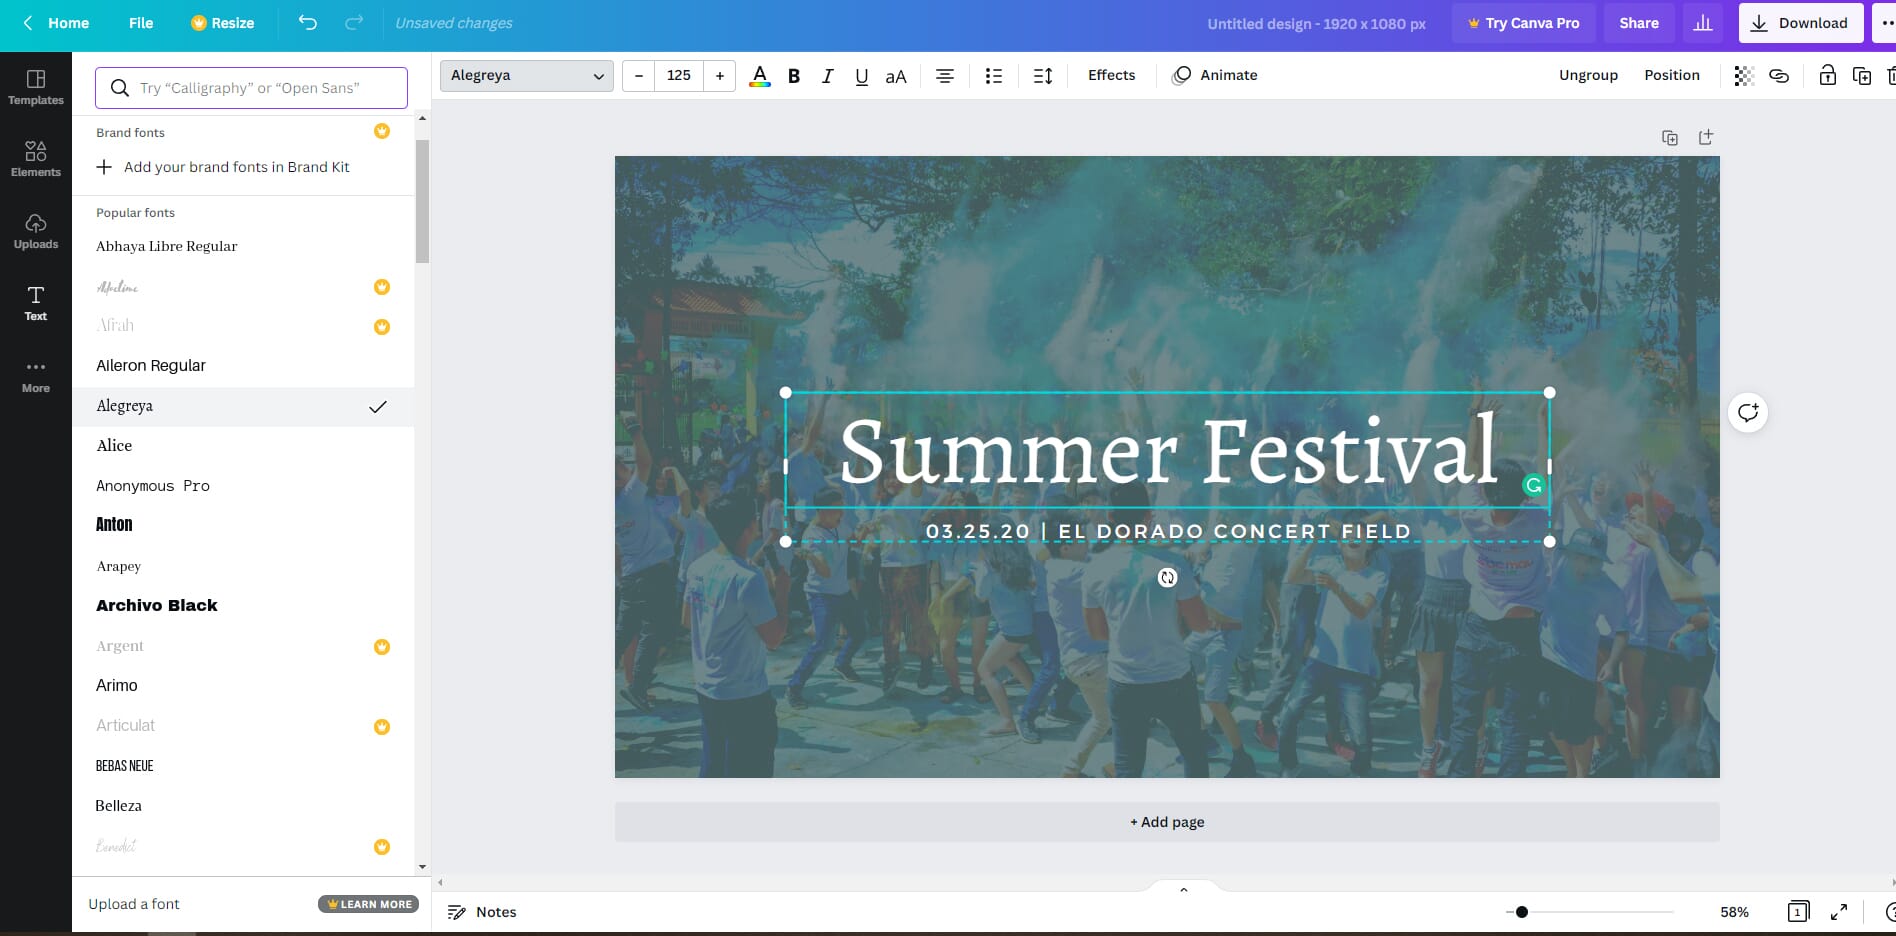
Task: Click the rotate handle below text
Action: pyautogui.click(x=1167, y=577)
